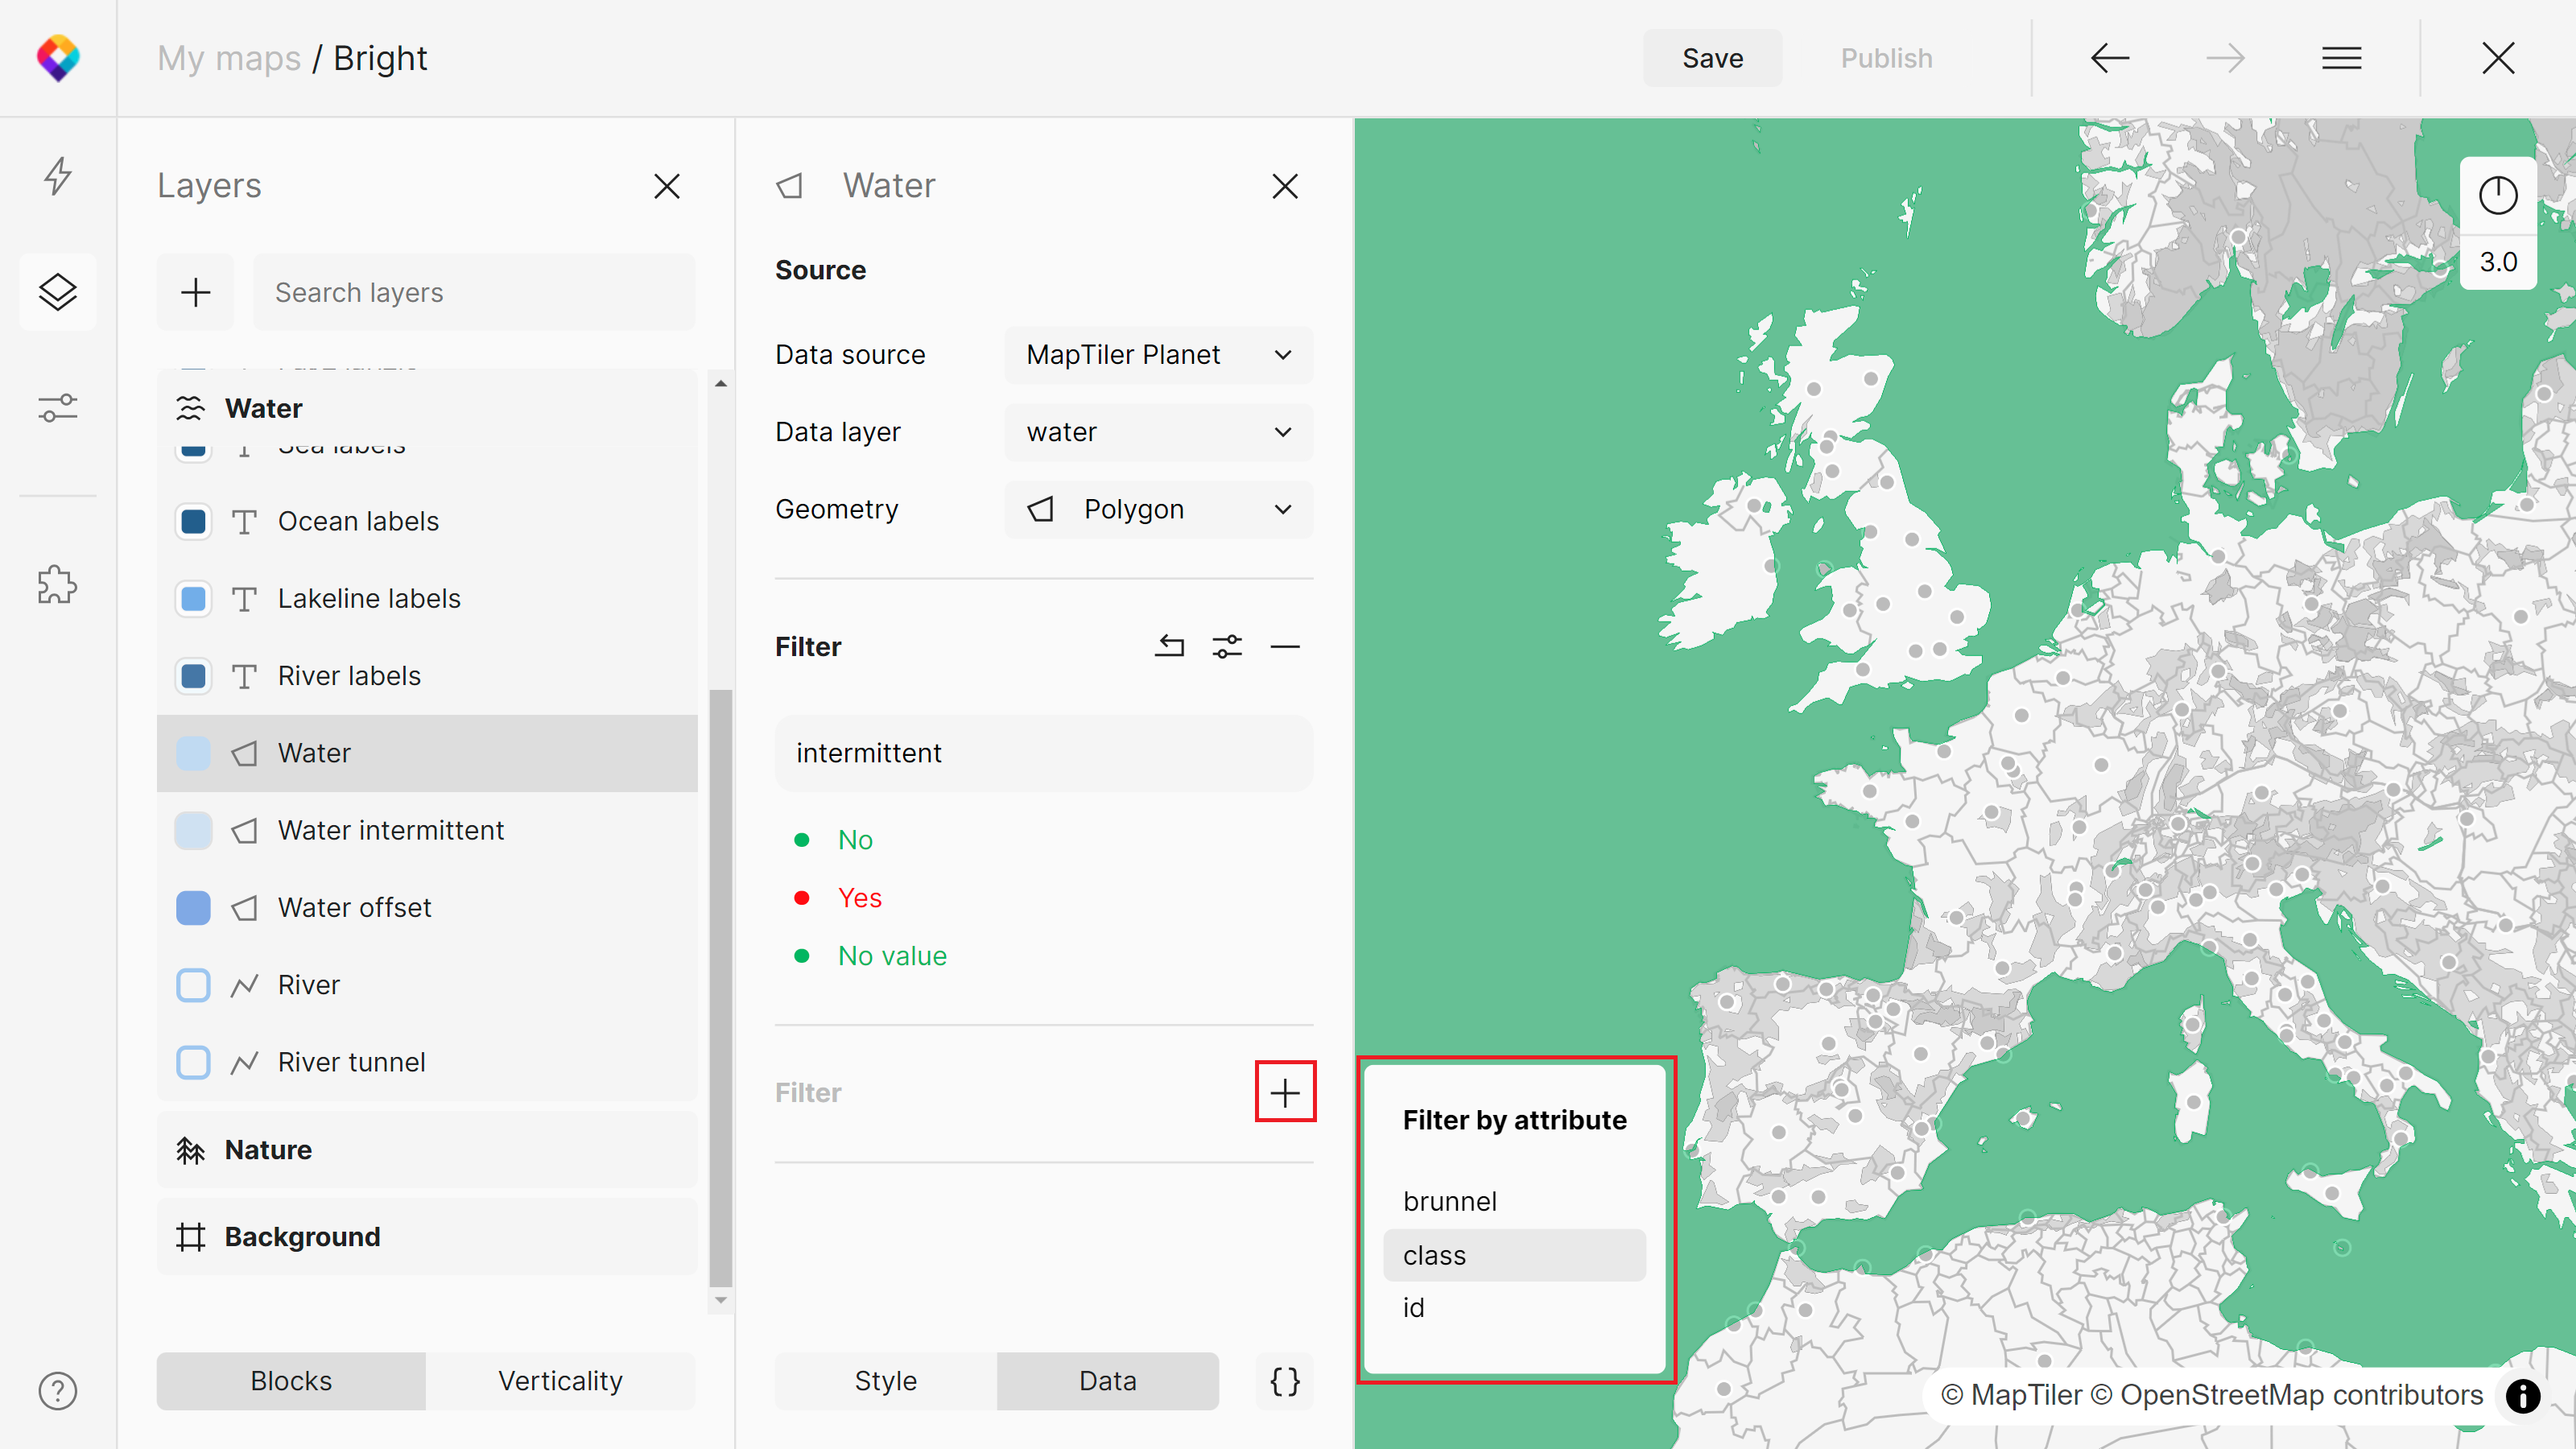Expand the Geometry Polygon dropdown
The height and width of the screenshot is (1449, 2576).
click(1158, 510)
